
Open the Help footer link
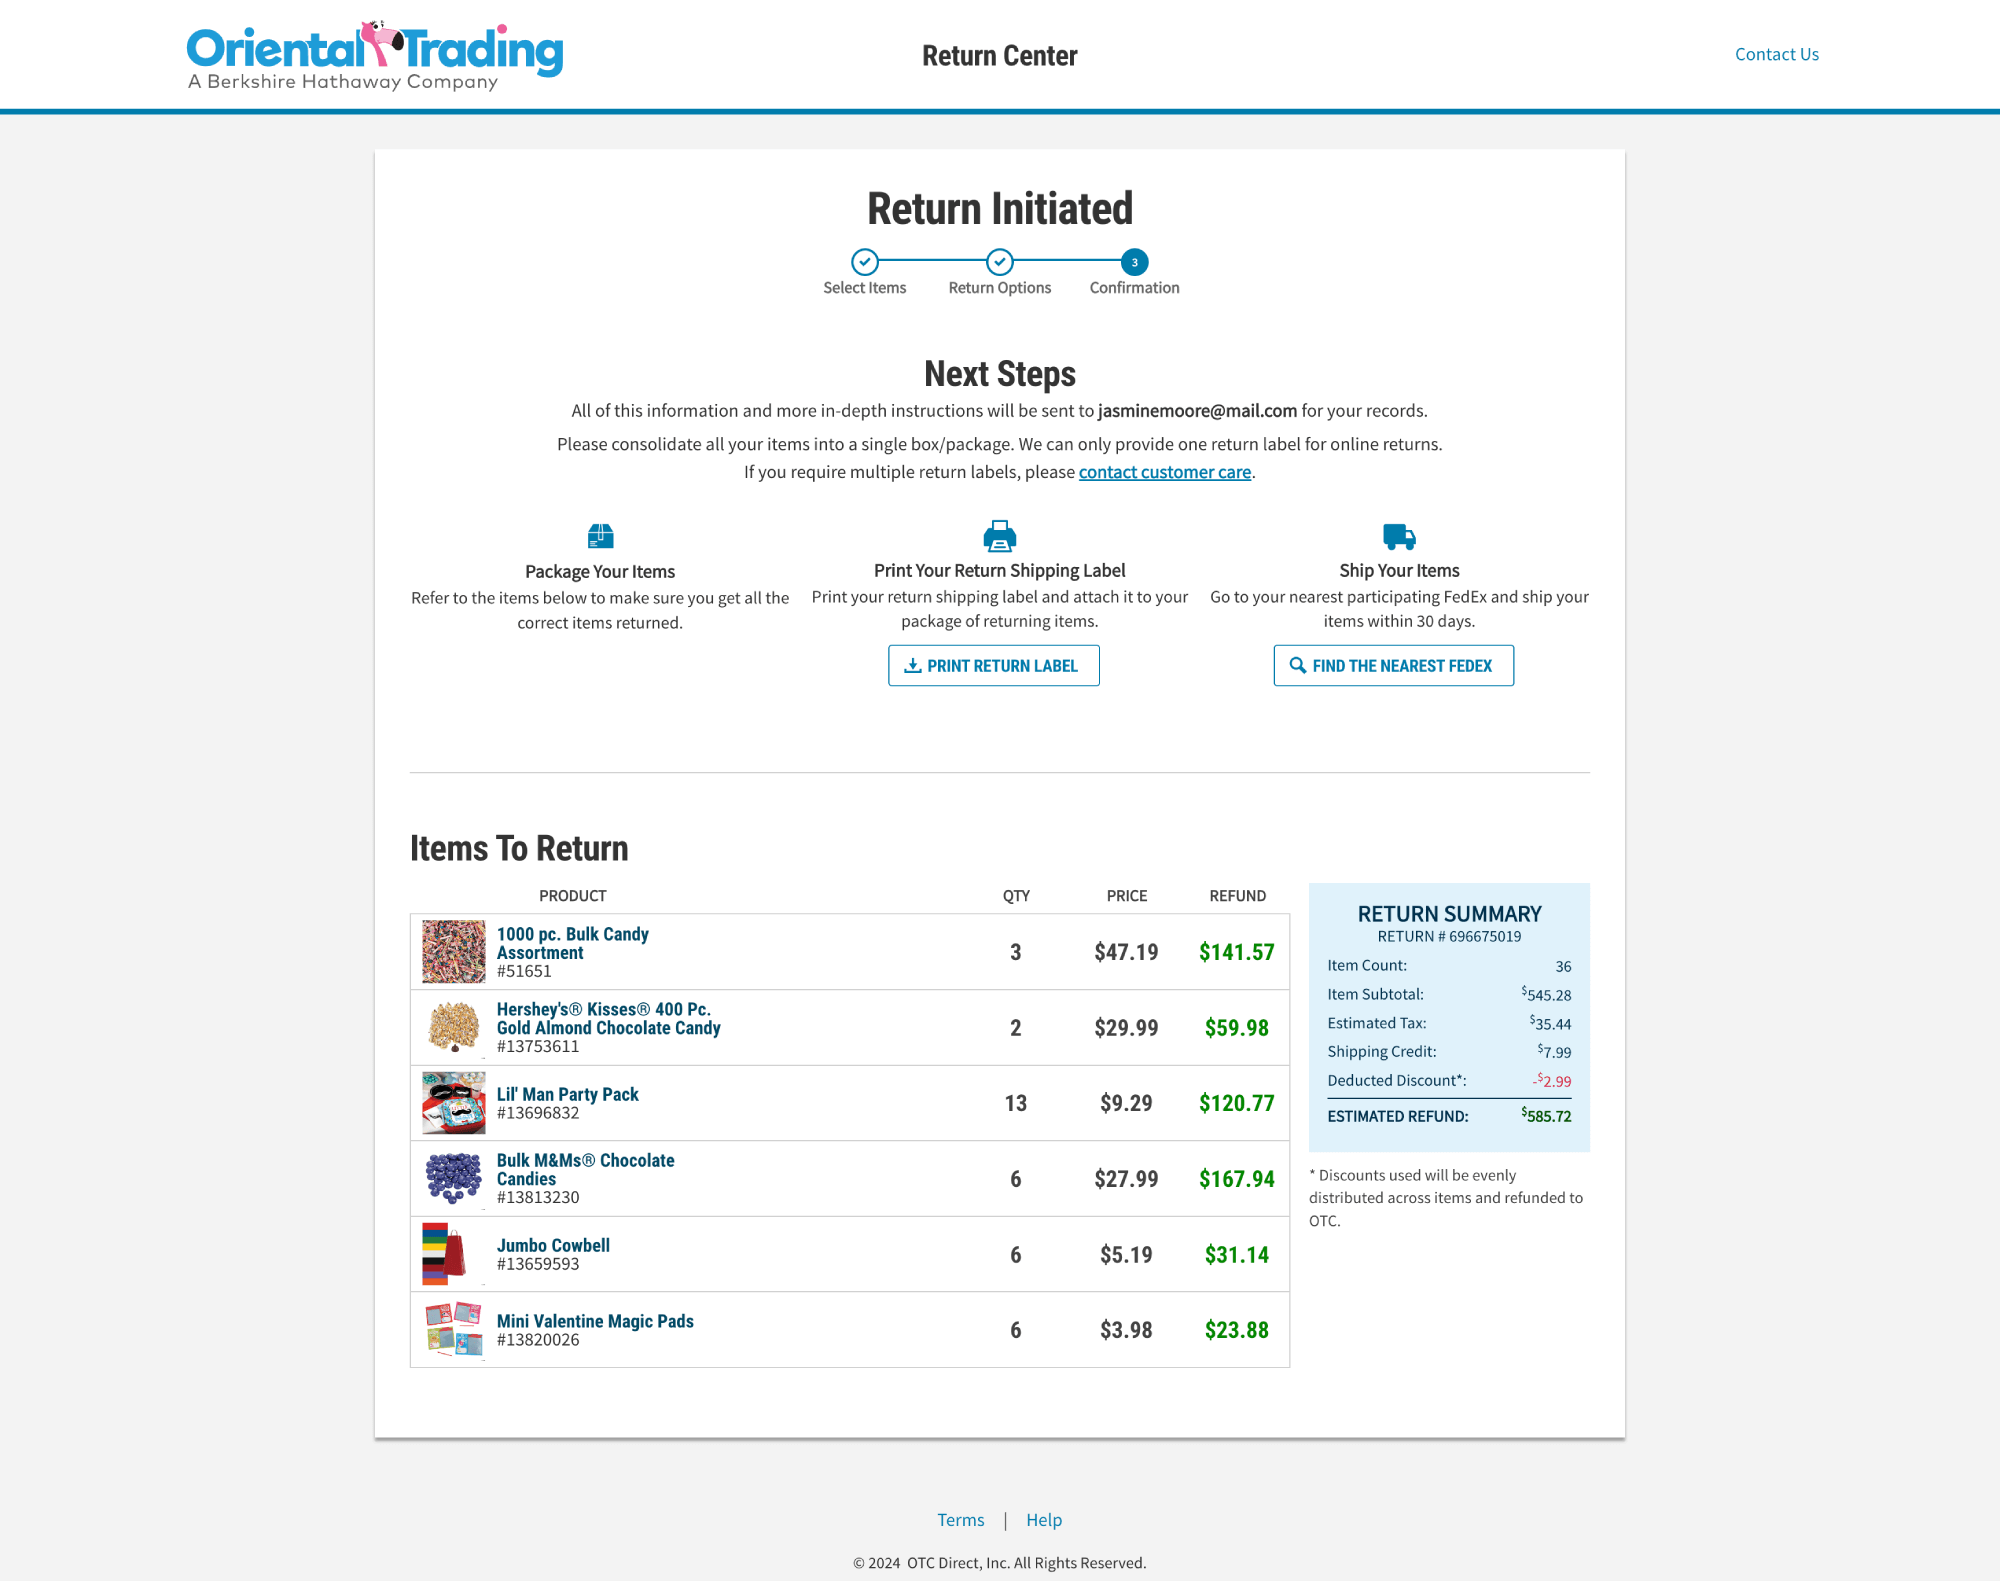(x=1043, y=1520)
